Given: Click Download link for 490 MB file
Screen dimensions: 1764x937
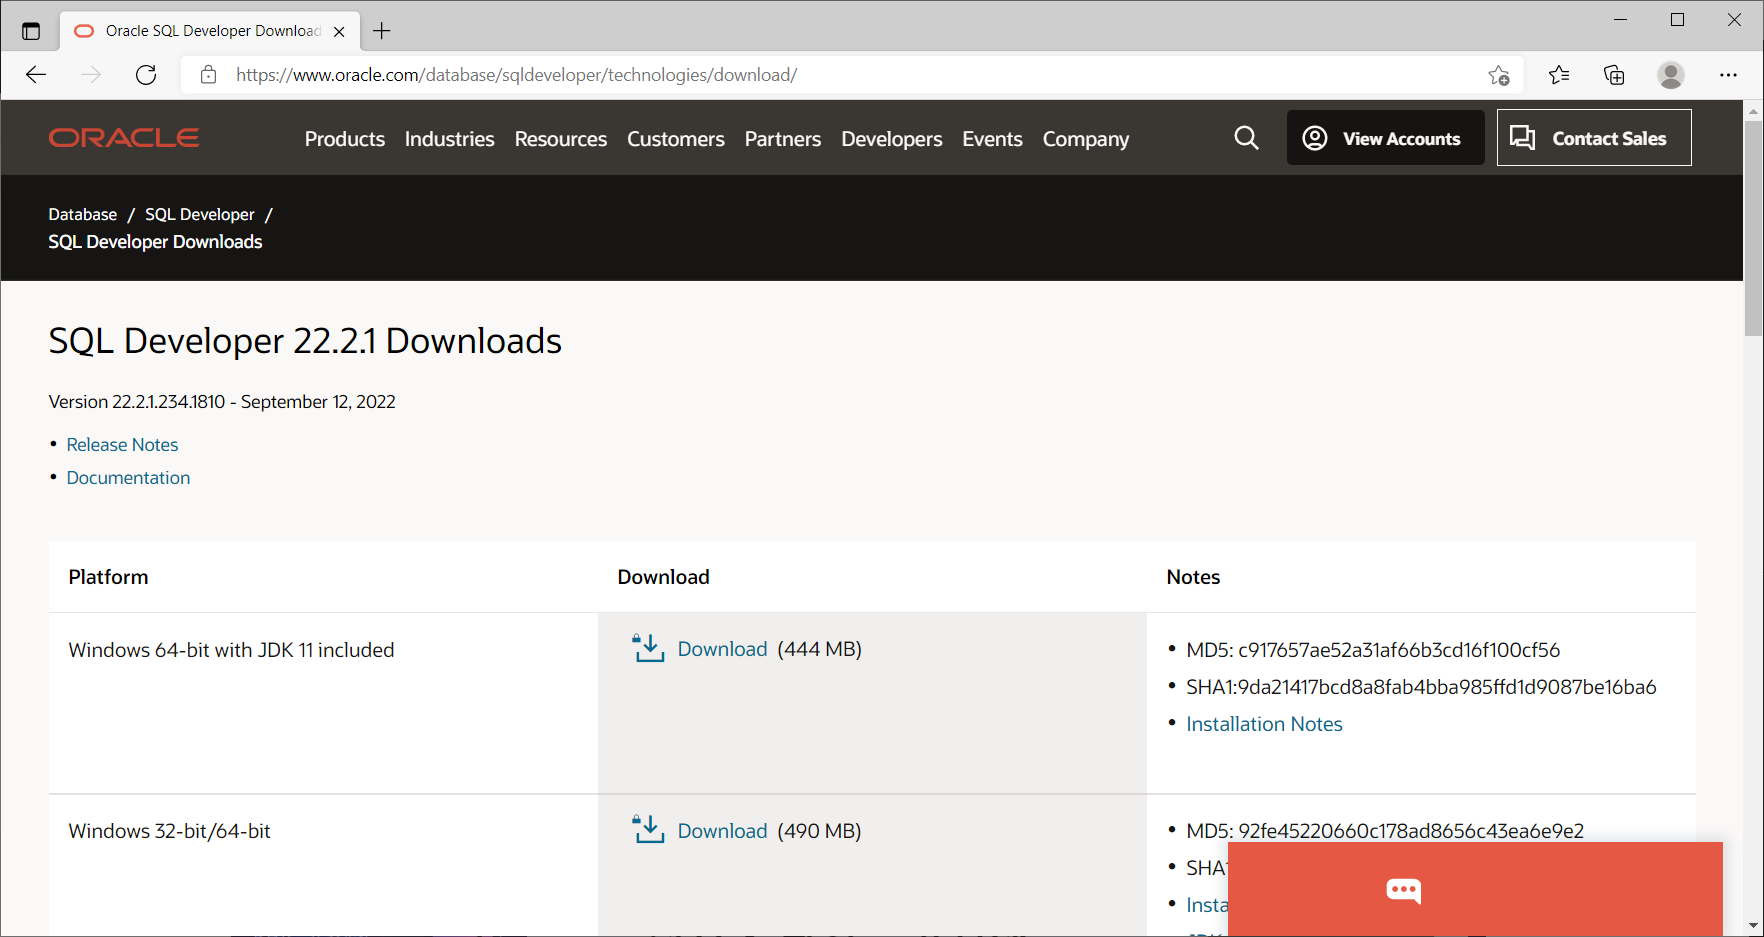Looking at the screenshot, I should (723, 831).
